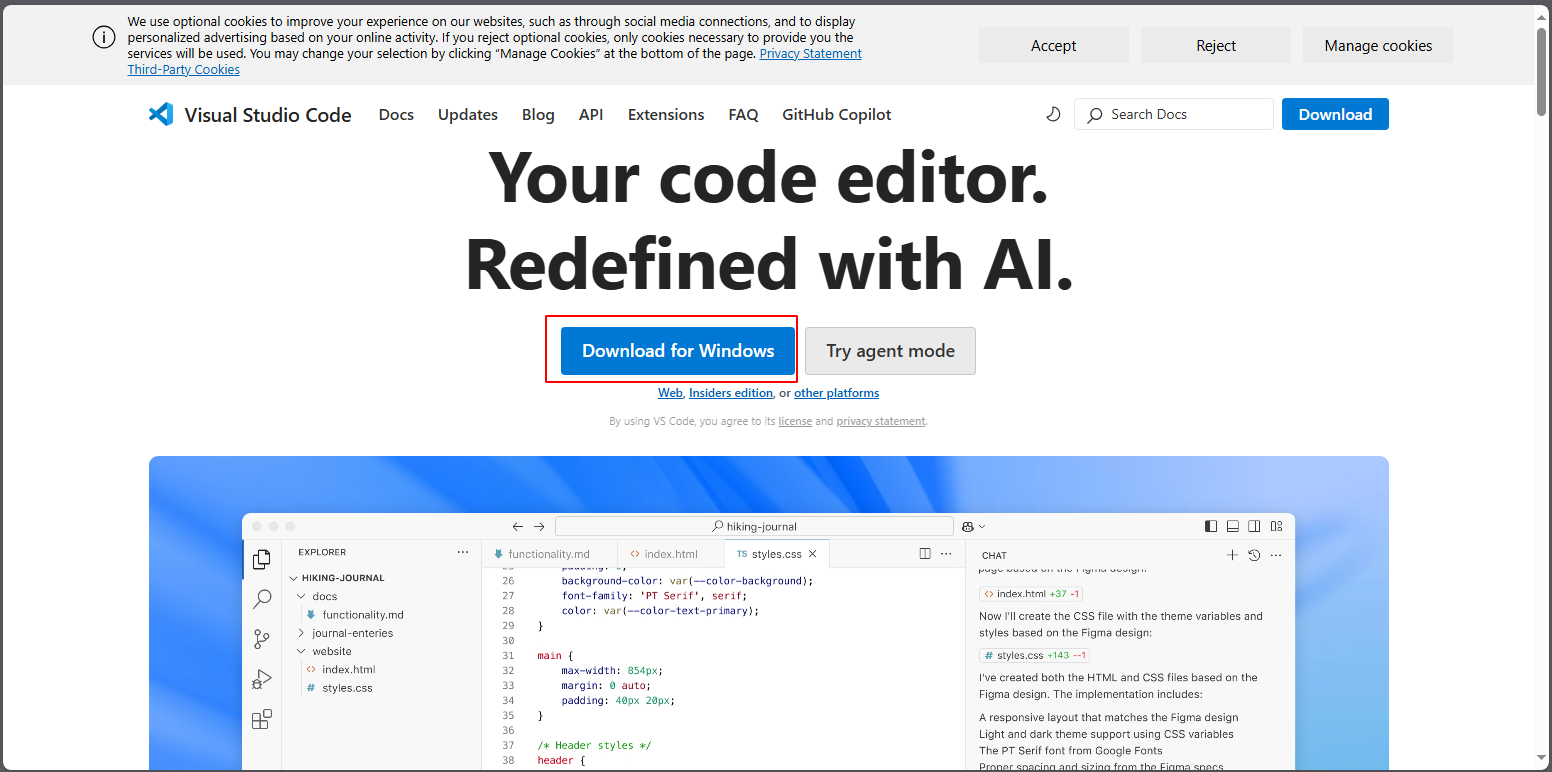Open the Run and Debug icon
This screenshot has width=1552, height=772.
pos(261,679)
